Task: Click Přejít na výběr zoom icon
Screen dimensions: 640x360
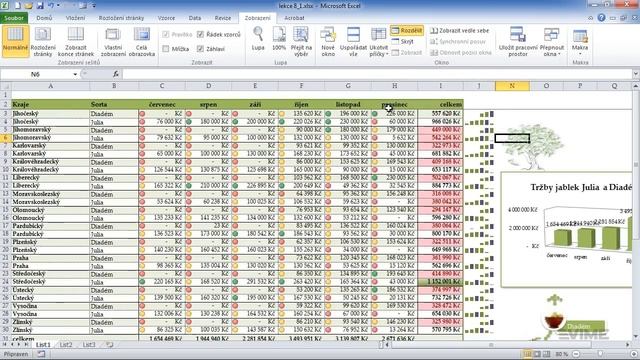Action: (x=301, y=41)
